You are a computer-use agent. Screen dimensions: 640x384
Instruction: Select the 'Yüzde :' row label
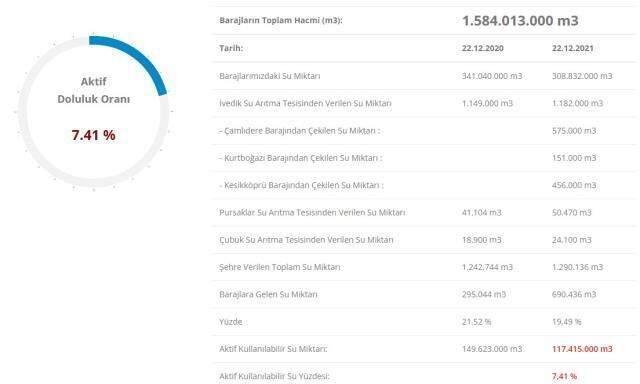click(x=233, y=322)
